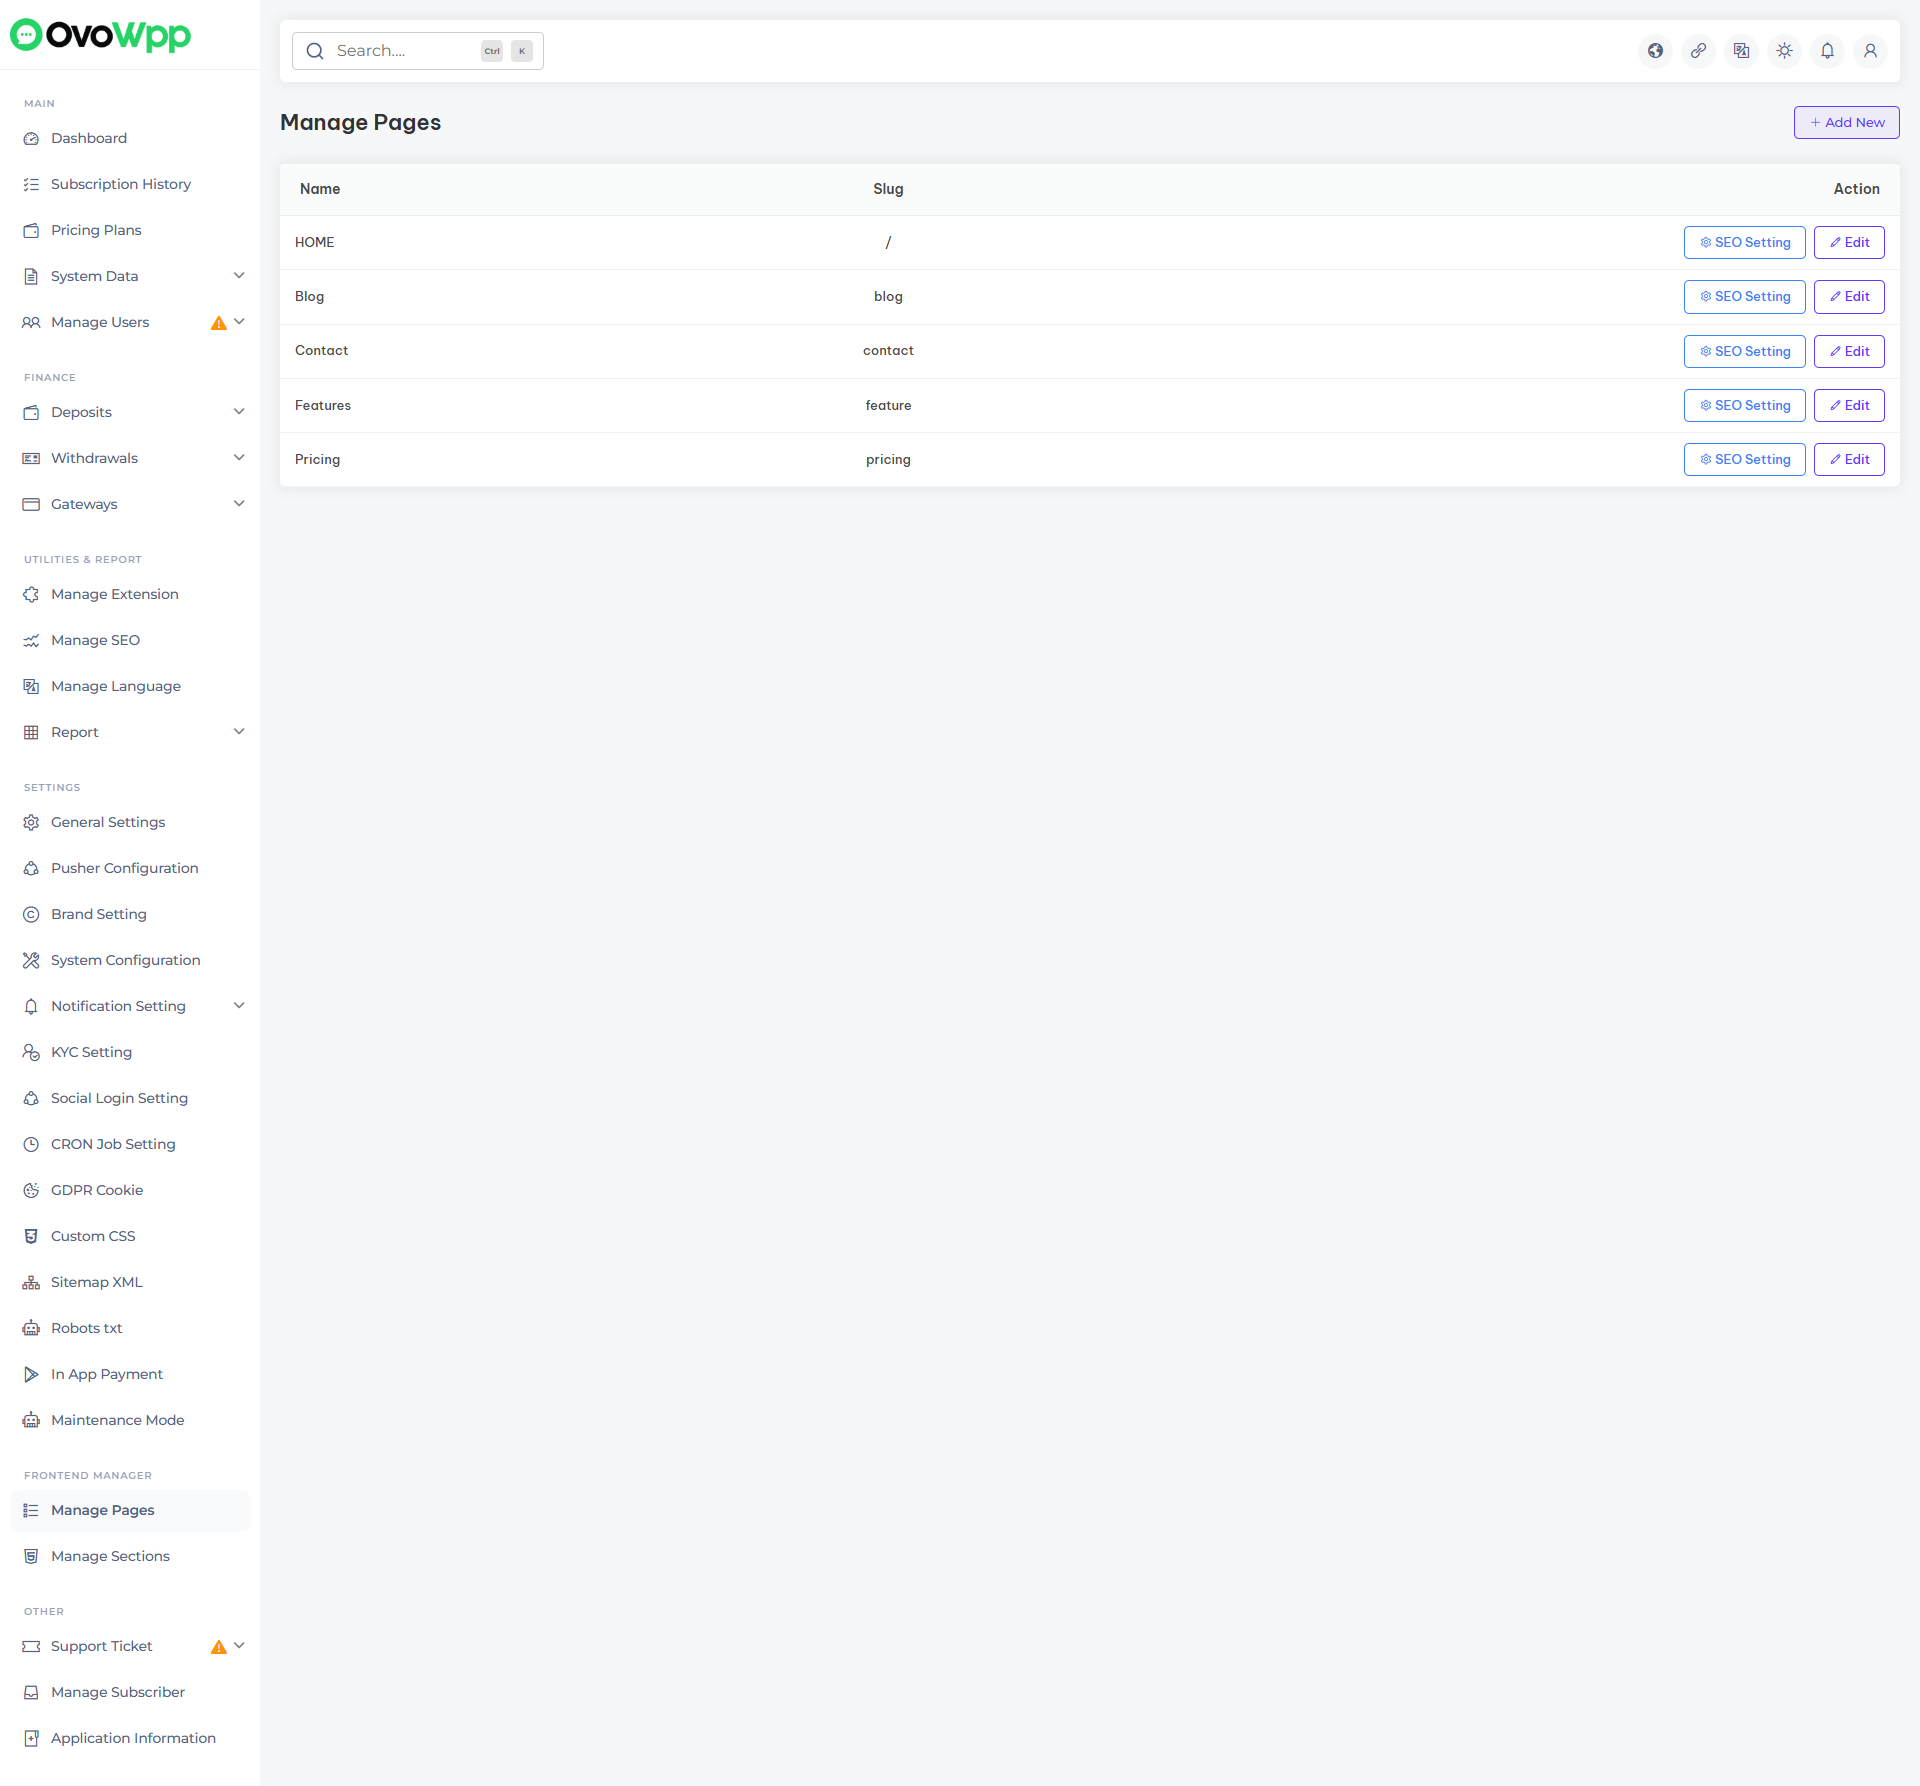This screenshot has height=1786, width=1920.
Task: Open the user profile icon
Action: pos(1870,51)
